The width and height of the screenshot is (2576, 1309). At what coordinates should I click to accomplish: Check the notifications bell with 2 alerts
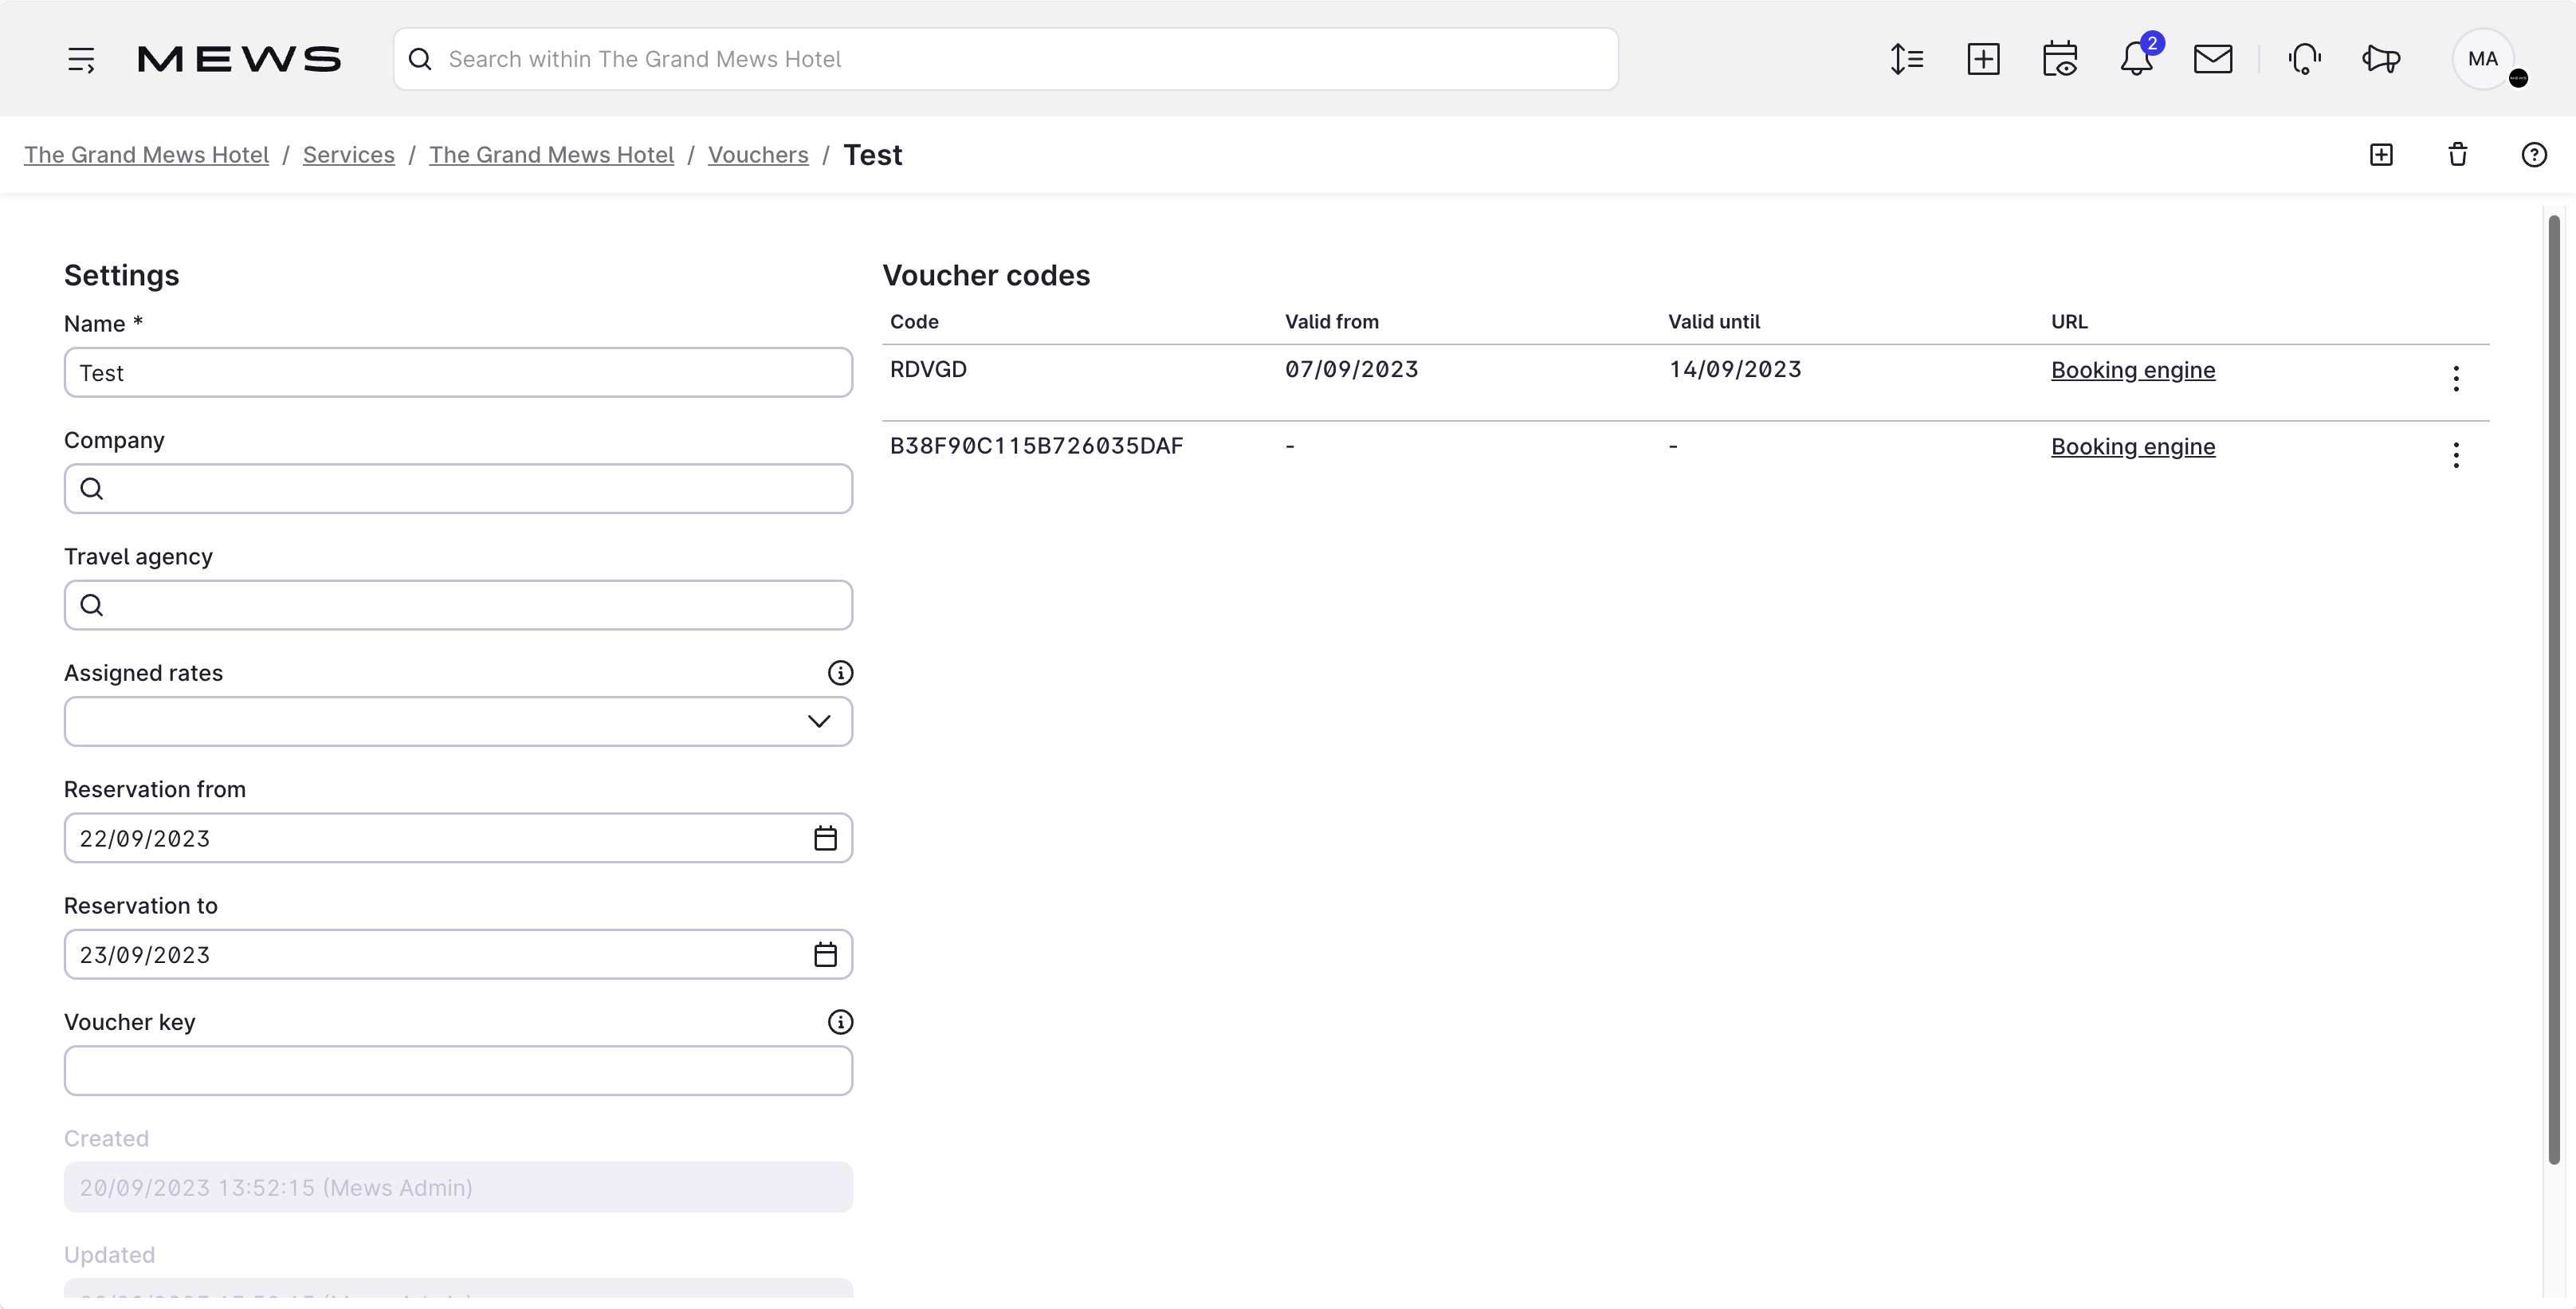click(2136, 58)
